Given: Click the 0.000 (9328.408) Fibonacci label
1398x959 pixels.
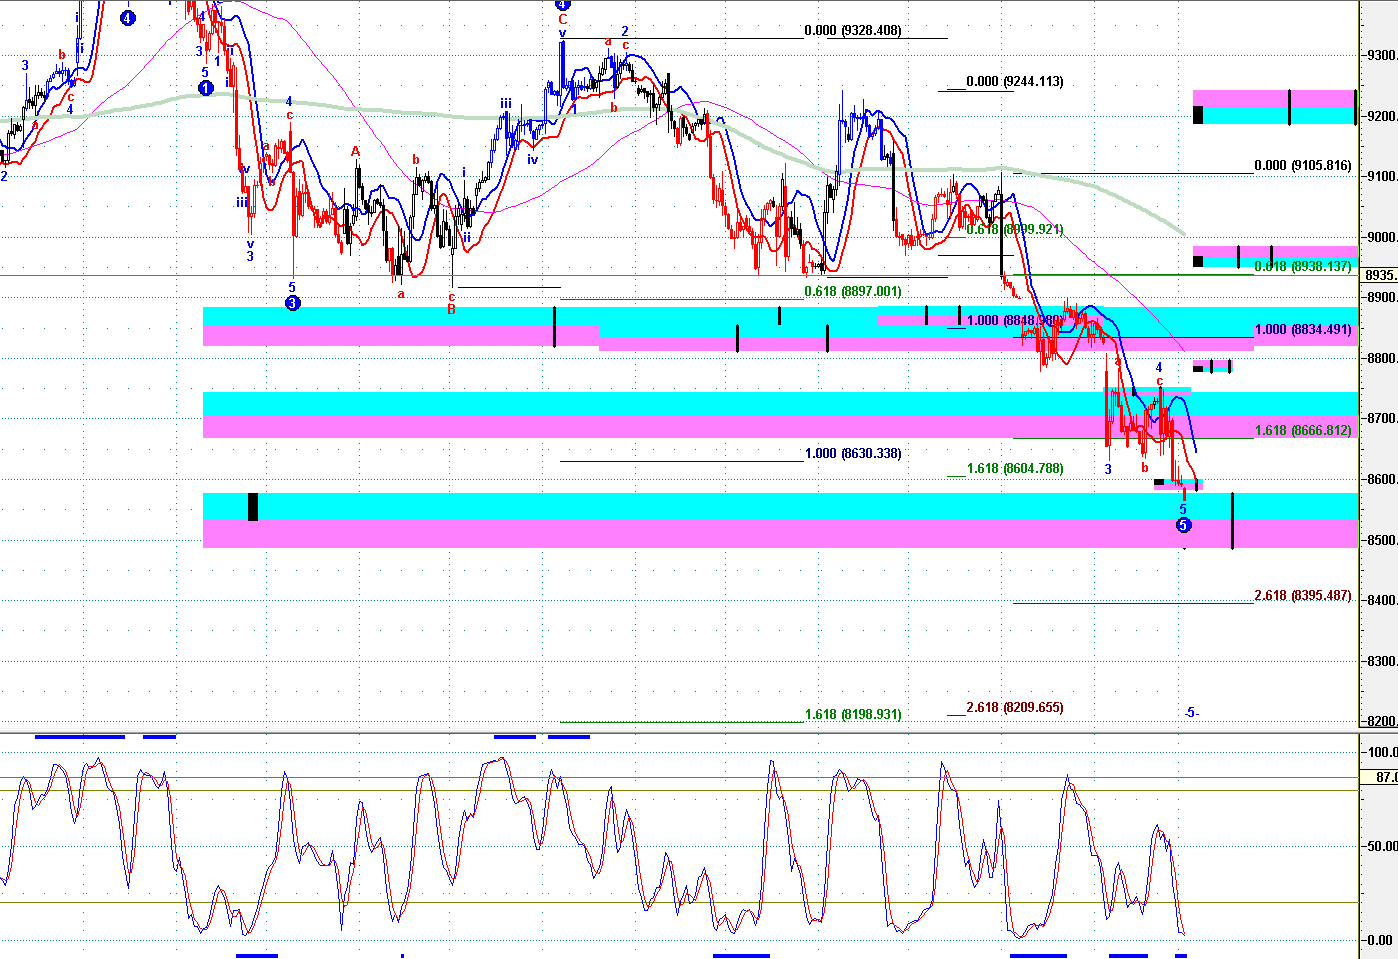Looking at the screenshot, I should 853,31.
